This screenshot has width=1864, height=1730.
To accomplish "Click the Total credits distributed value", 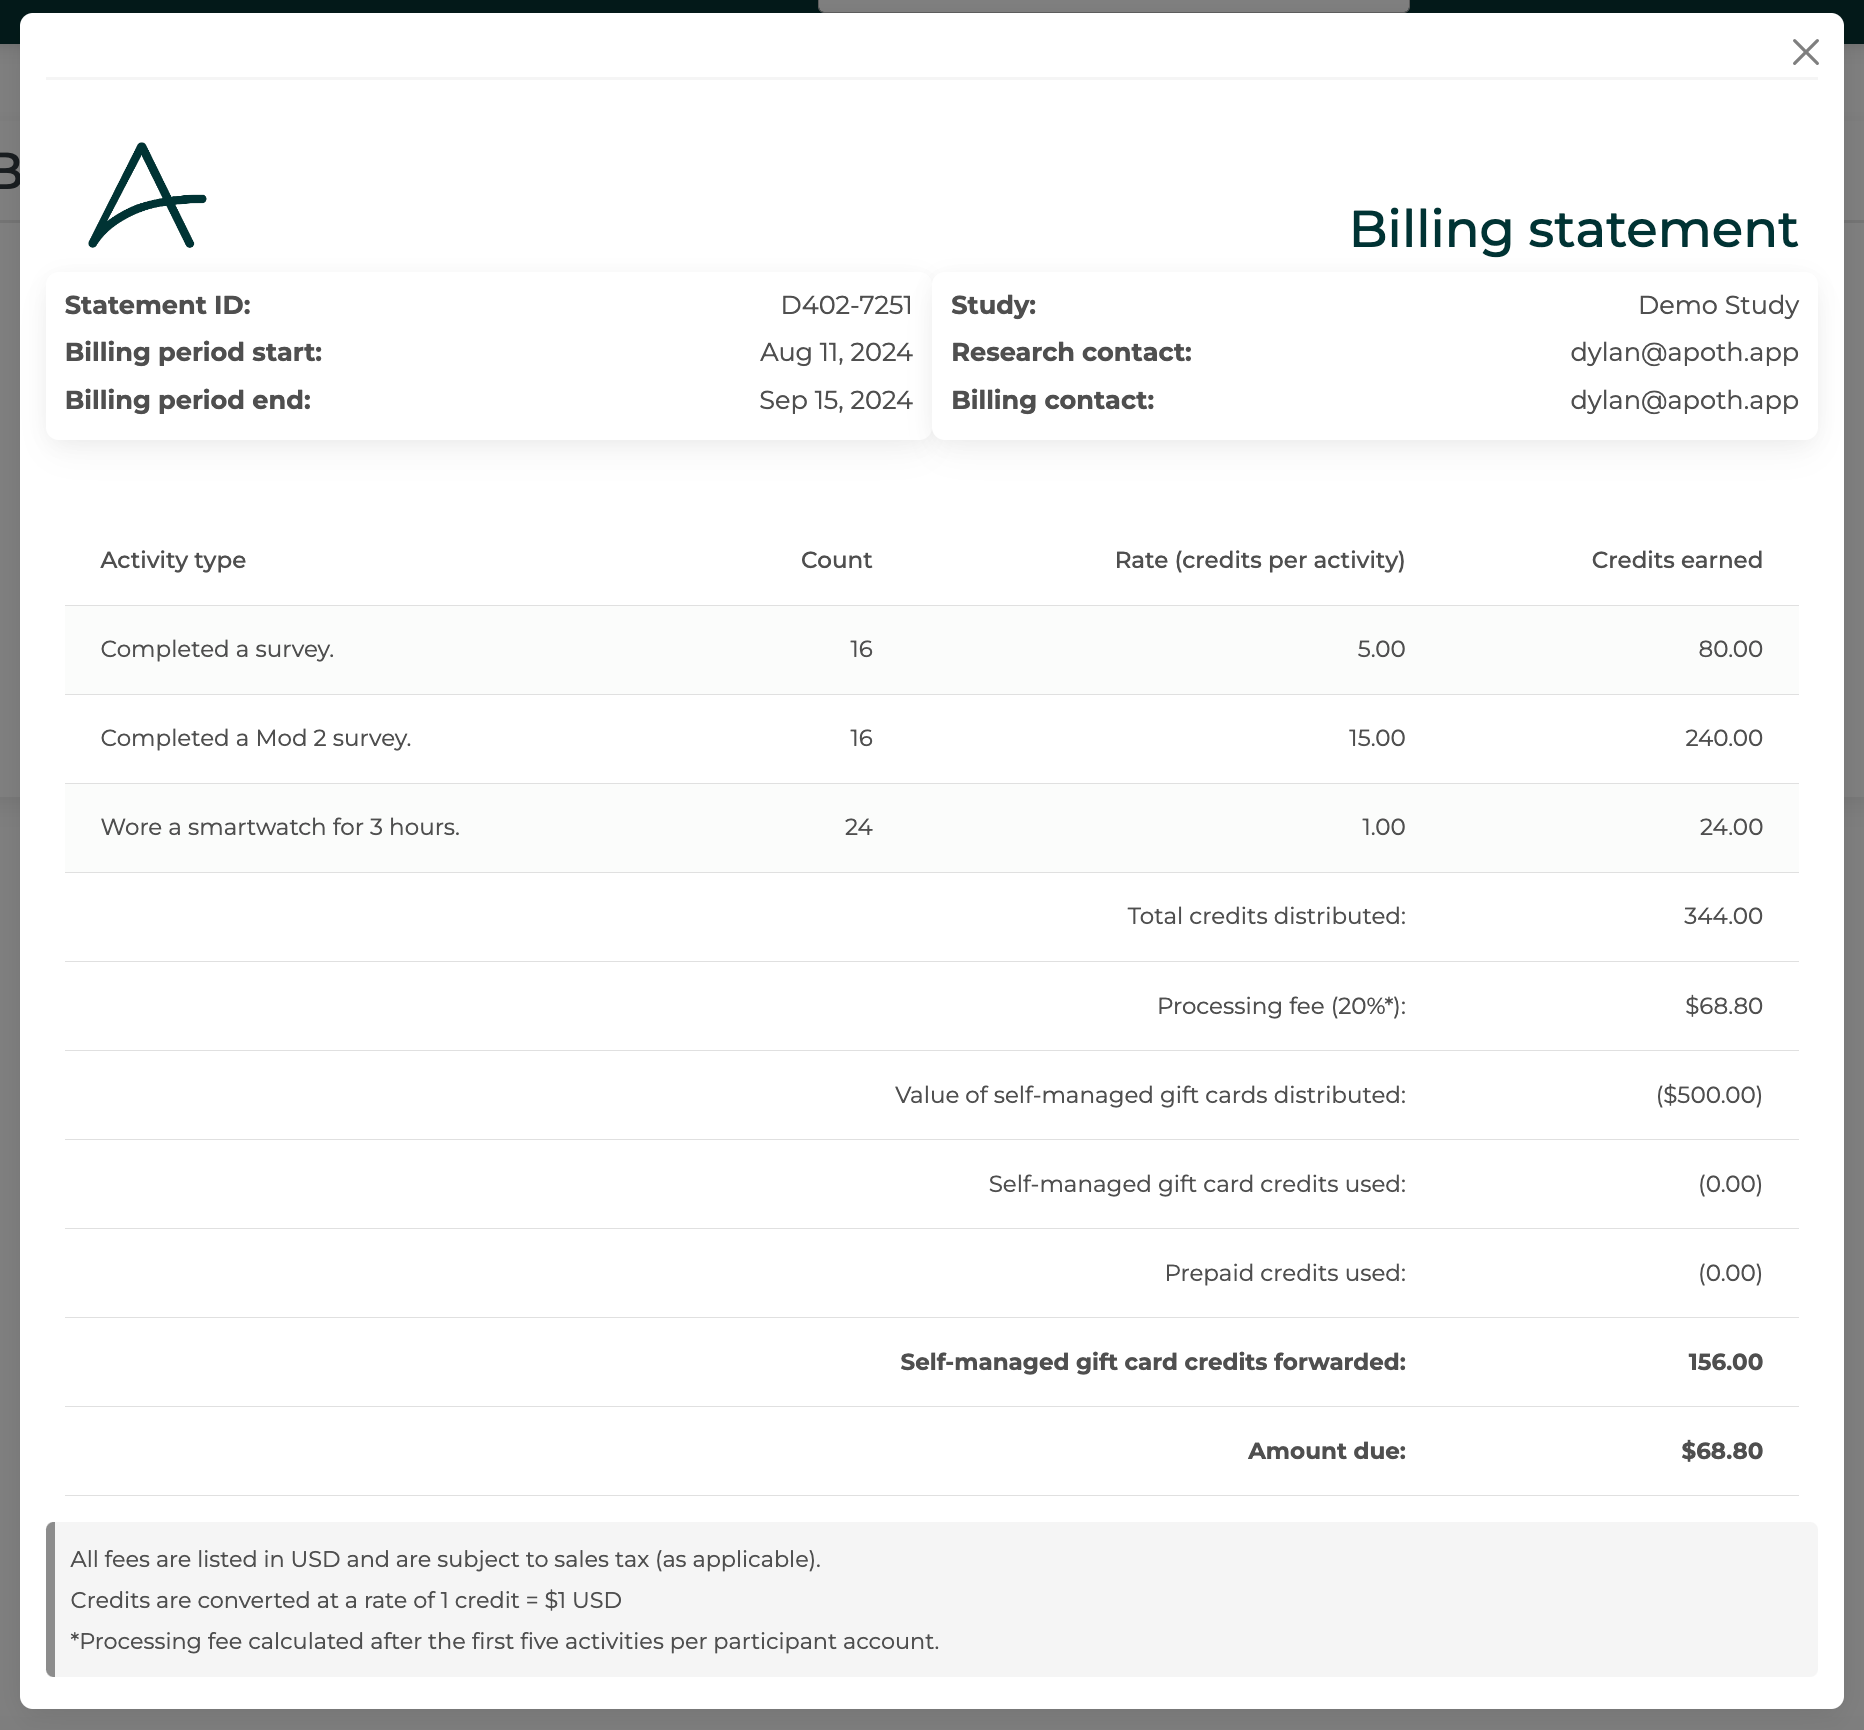I will pos(1723,916).
